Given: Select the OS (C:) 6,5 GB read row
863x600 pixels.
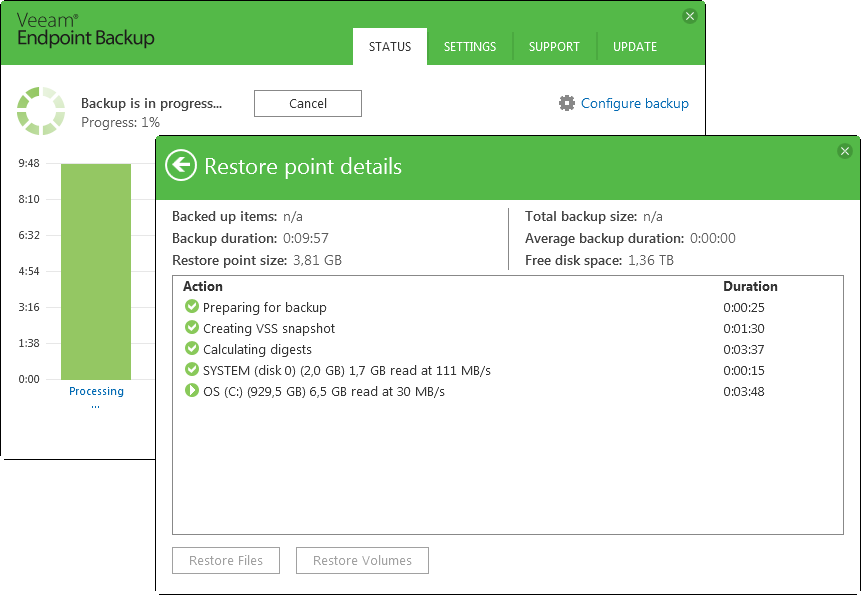Looking at the screenshot, I should tap(508, 391).
